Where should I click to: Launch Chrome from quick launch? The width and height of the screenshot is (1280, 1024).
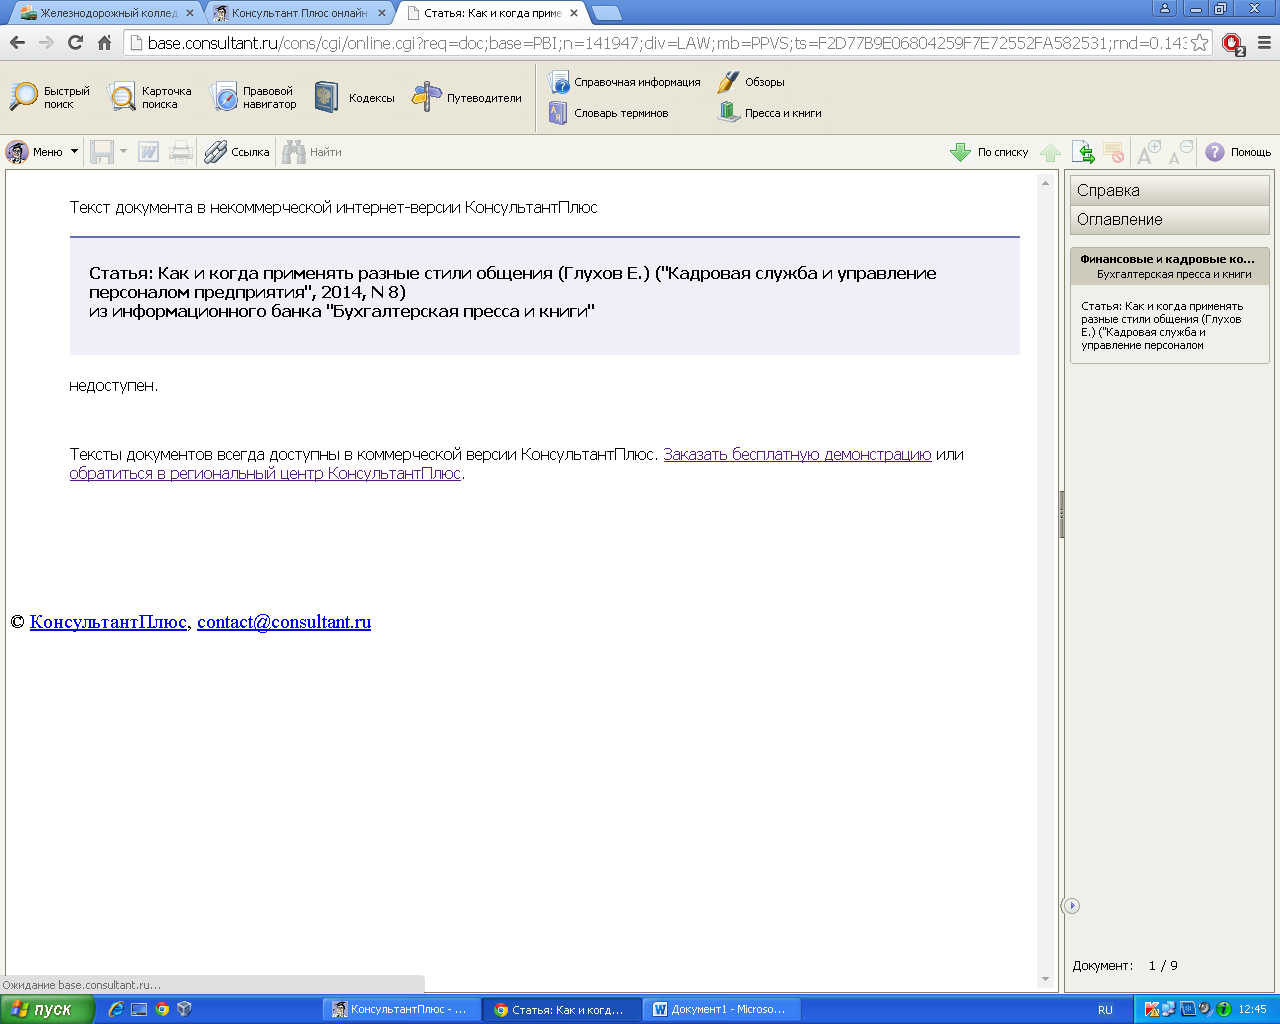click(x=161, y=1009)
